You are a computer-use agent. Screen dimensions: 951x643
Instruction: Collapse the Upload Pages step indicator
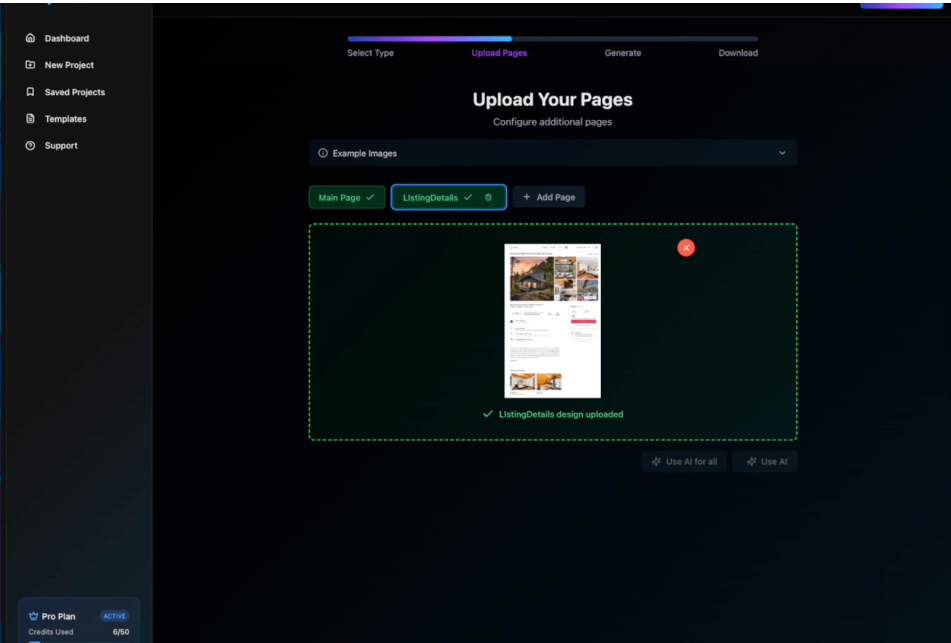point(499,52)
